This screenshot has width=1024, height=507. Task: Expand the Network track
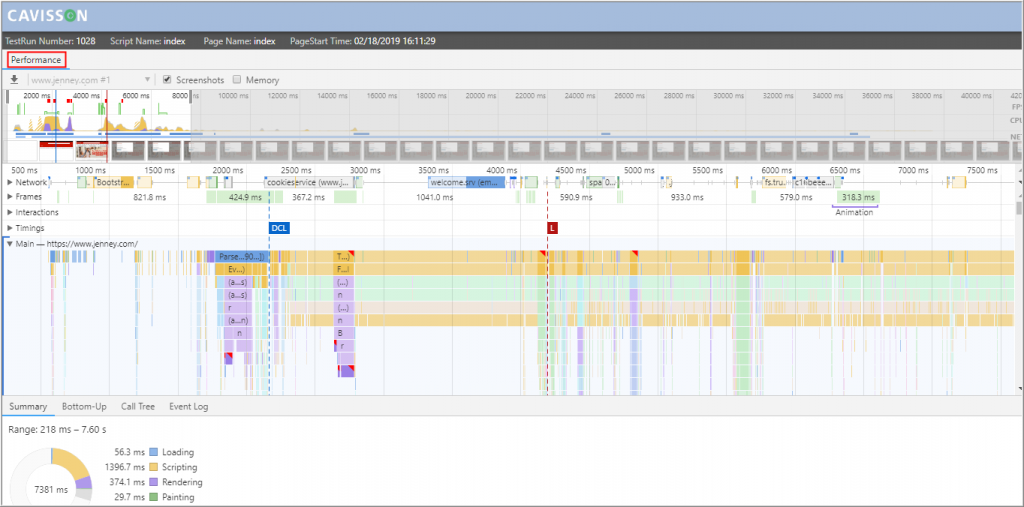(10, 182)
